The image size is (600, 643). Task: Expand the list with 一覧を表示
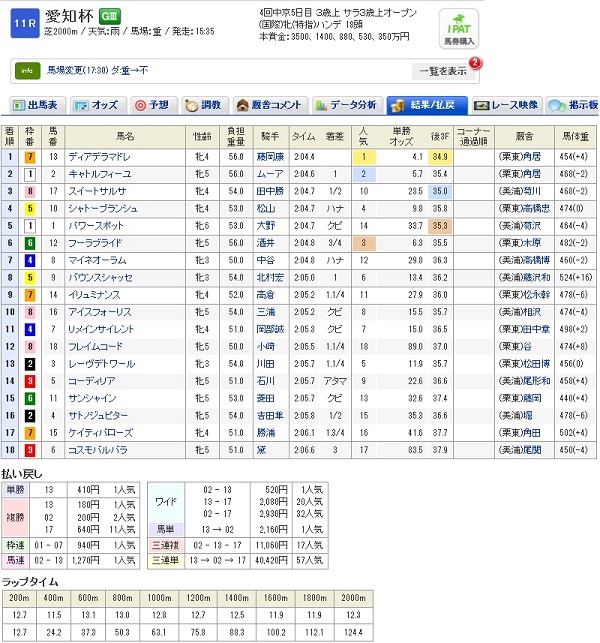pos(440,71)
